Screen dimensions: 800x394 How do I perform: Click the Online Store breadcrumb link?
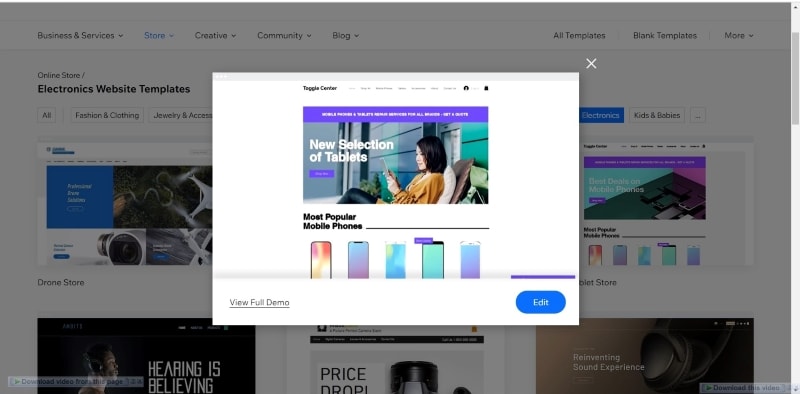[x=59, y=75]
